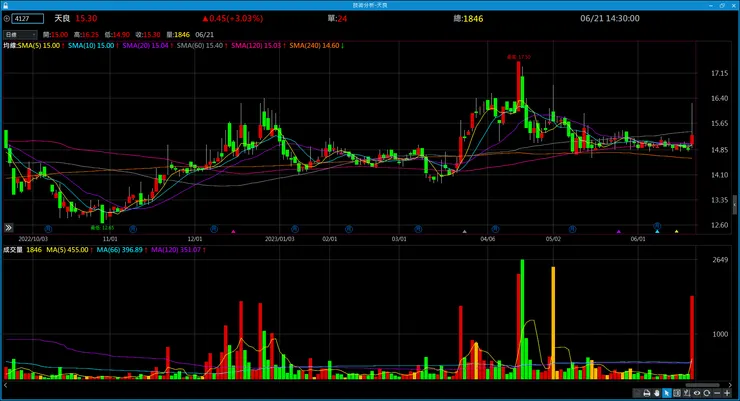Click the monthly marker circle near 2022/10/03
740x401 pixels.
click(x=48, y=229)
